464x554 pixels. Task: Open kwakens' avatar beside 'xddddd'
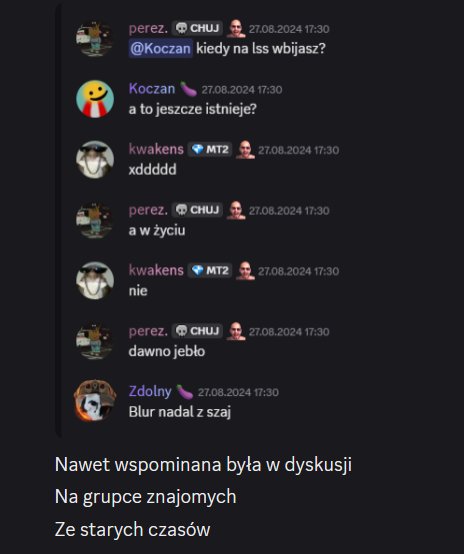tap(95, 159)
